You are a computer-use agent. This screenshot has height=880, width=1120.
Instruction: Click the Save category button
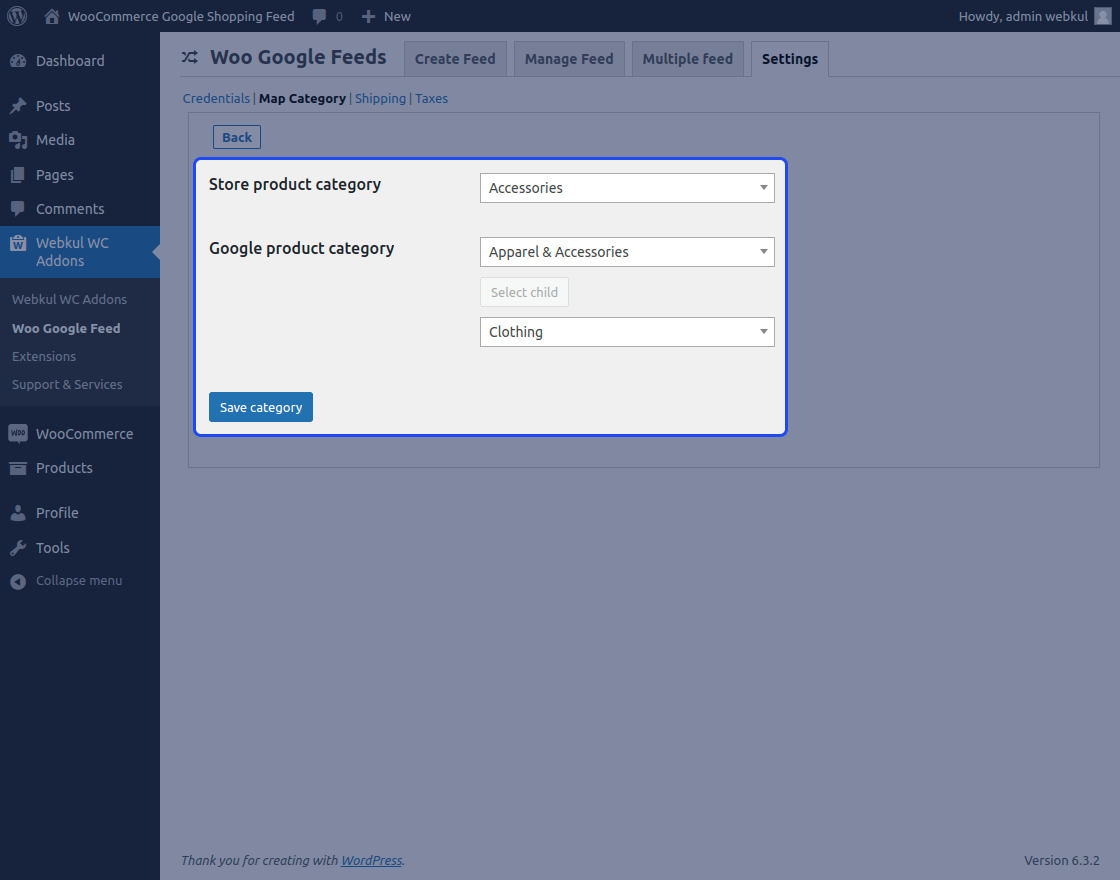click(261, 407)
